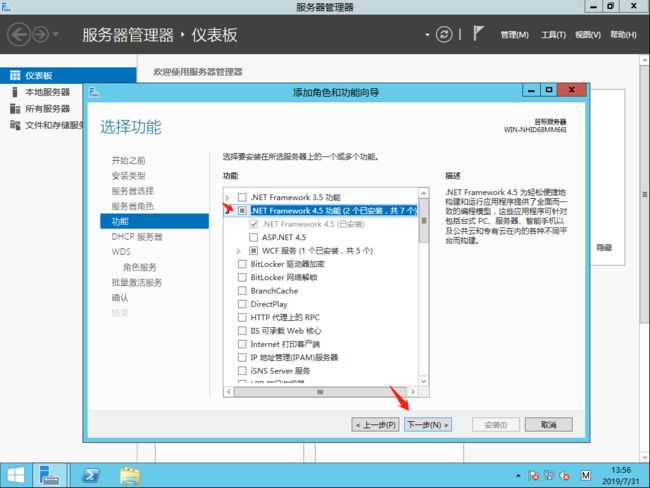Screen dimensions: 650x488
Task: Click the feature list scroll right arrow
Action: coord(412,392)
